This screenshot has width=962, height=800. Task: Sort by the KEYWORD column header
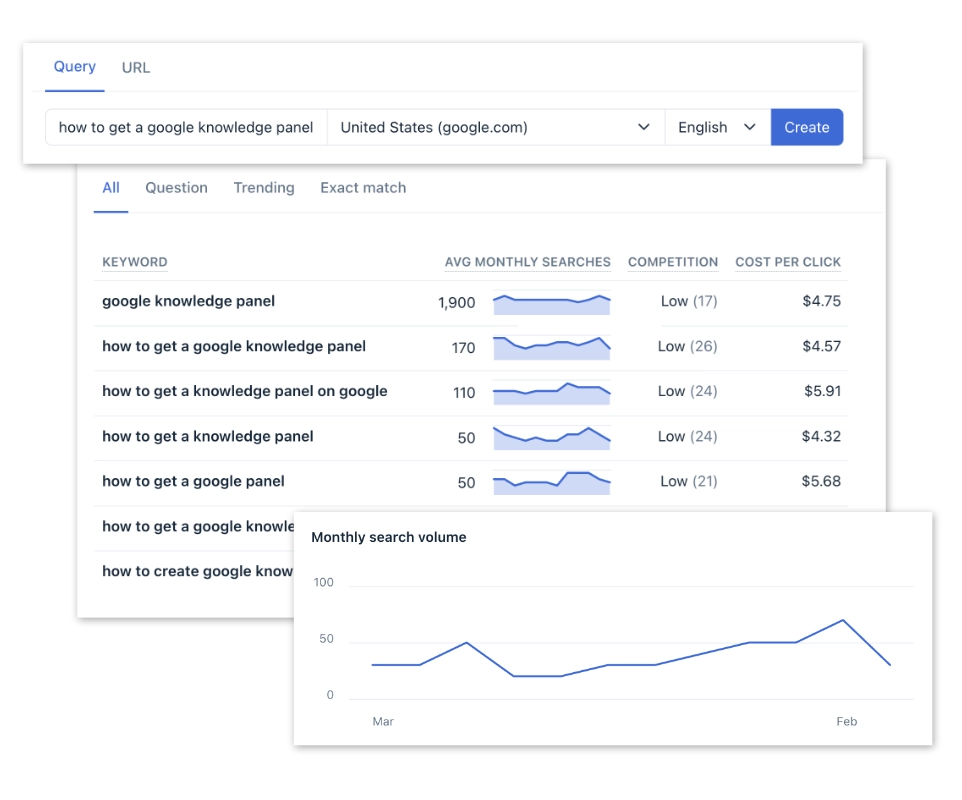point(134,262)
